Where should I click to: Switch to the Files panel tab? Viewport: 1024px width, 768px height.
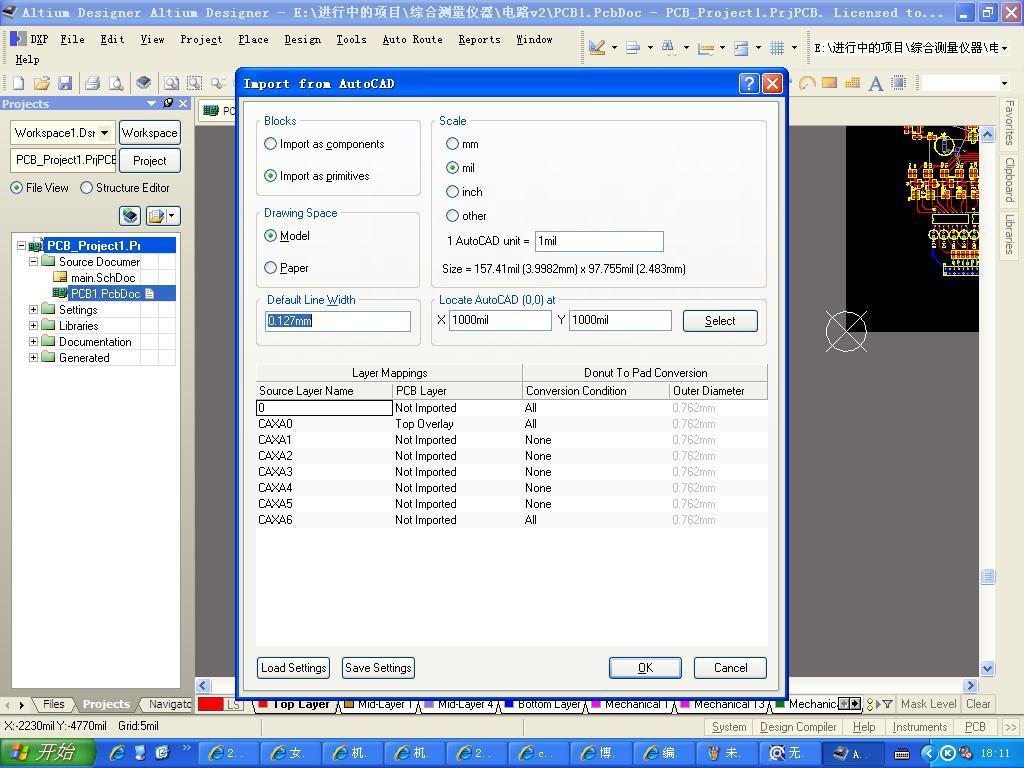pyautogui.click(x=54, y=704)
